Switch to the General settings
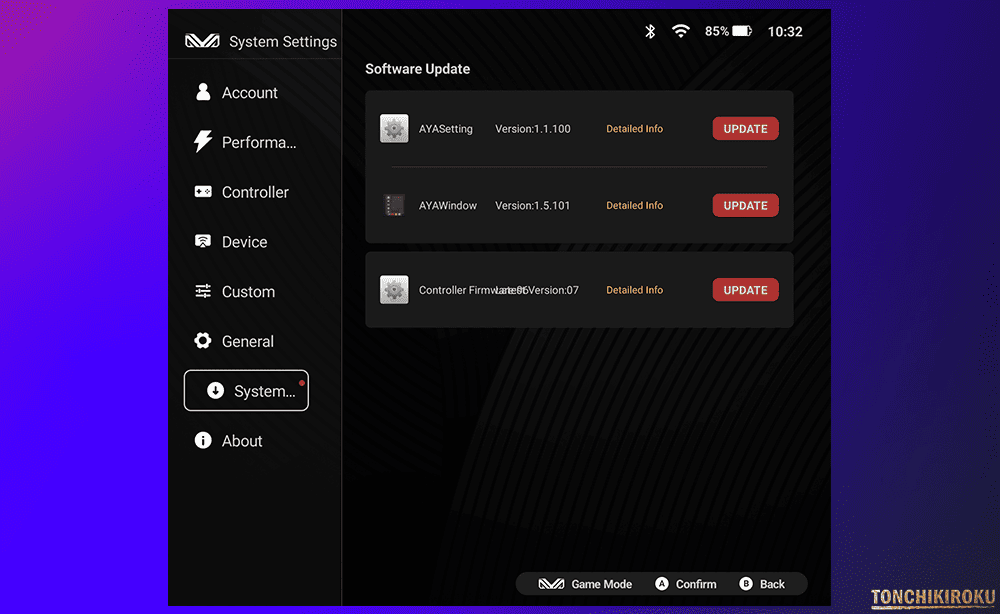 point(246,341)
